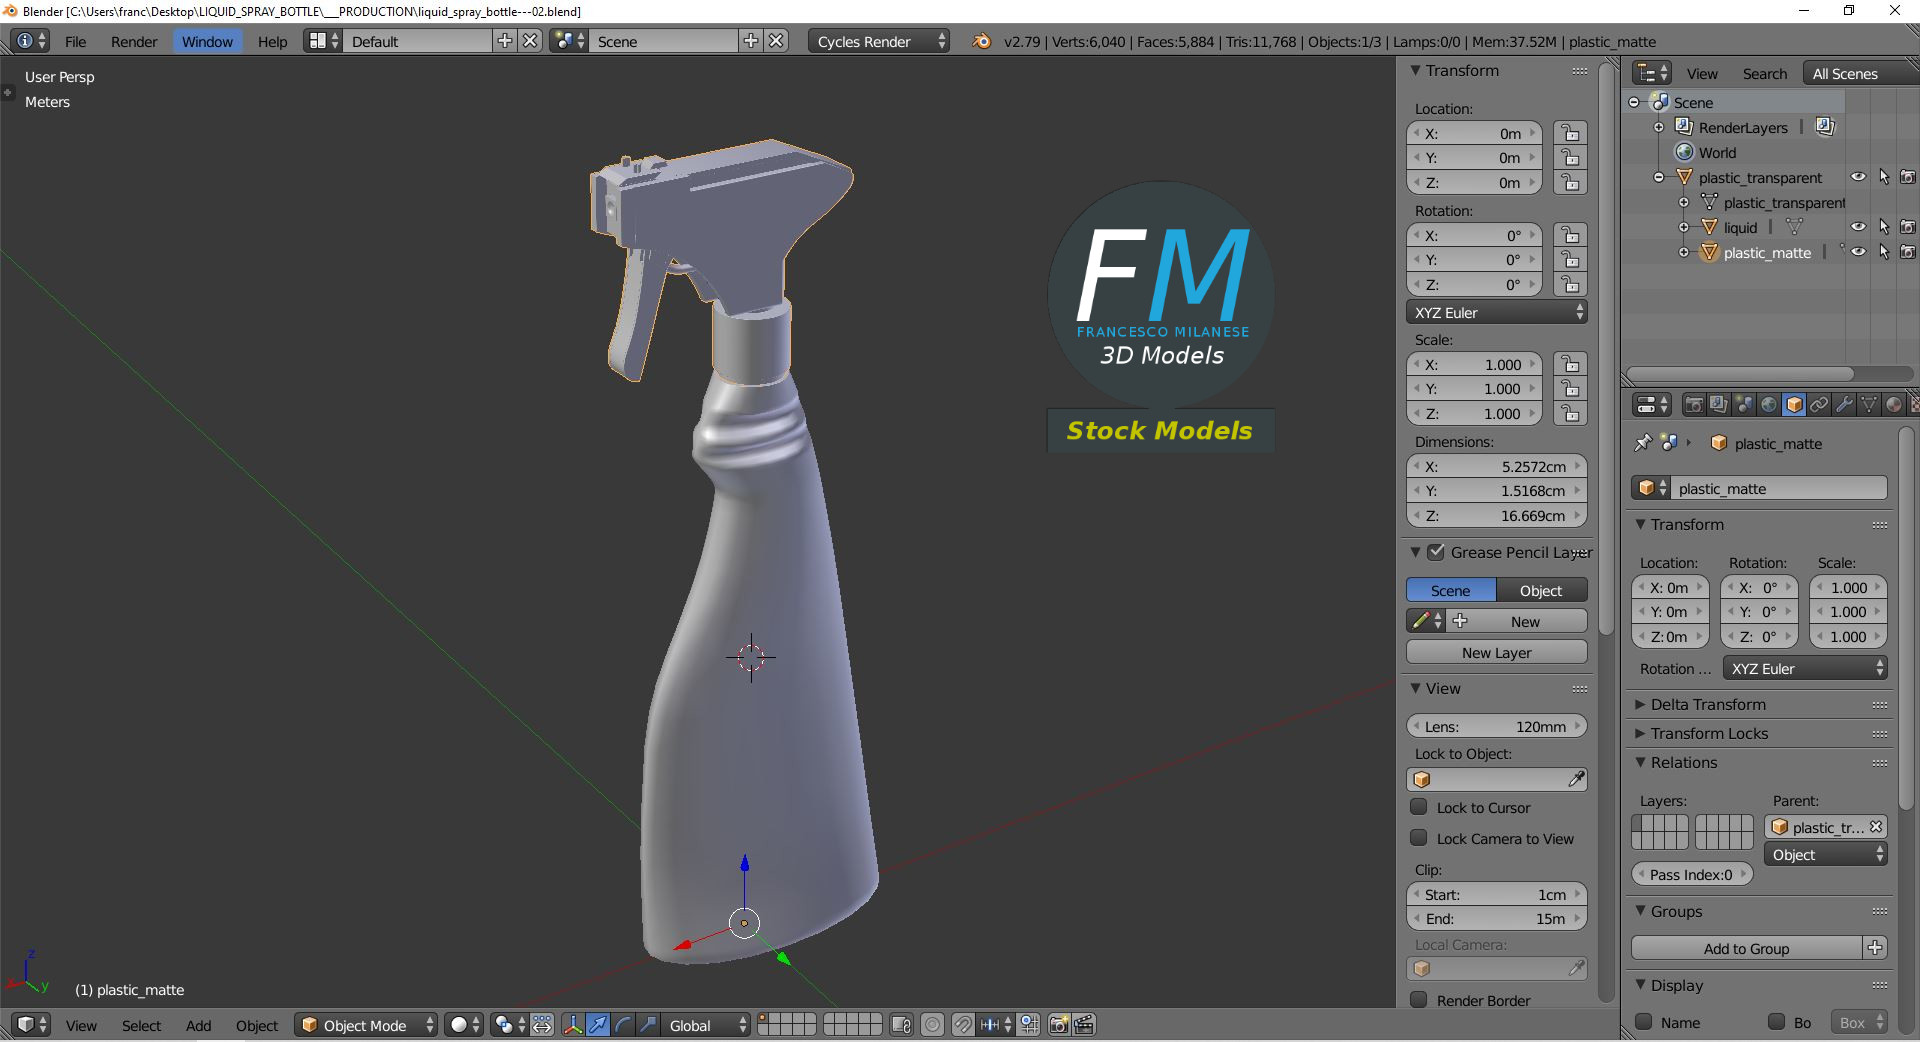This screenshot has height=1042, width=1920.
Task: Enable the Name display checkbox
Action: (x=1643, y=1022)
